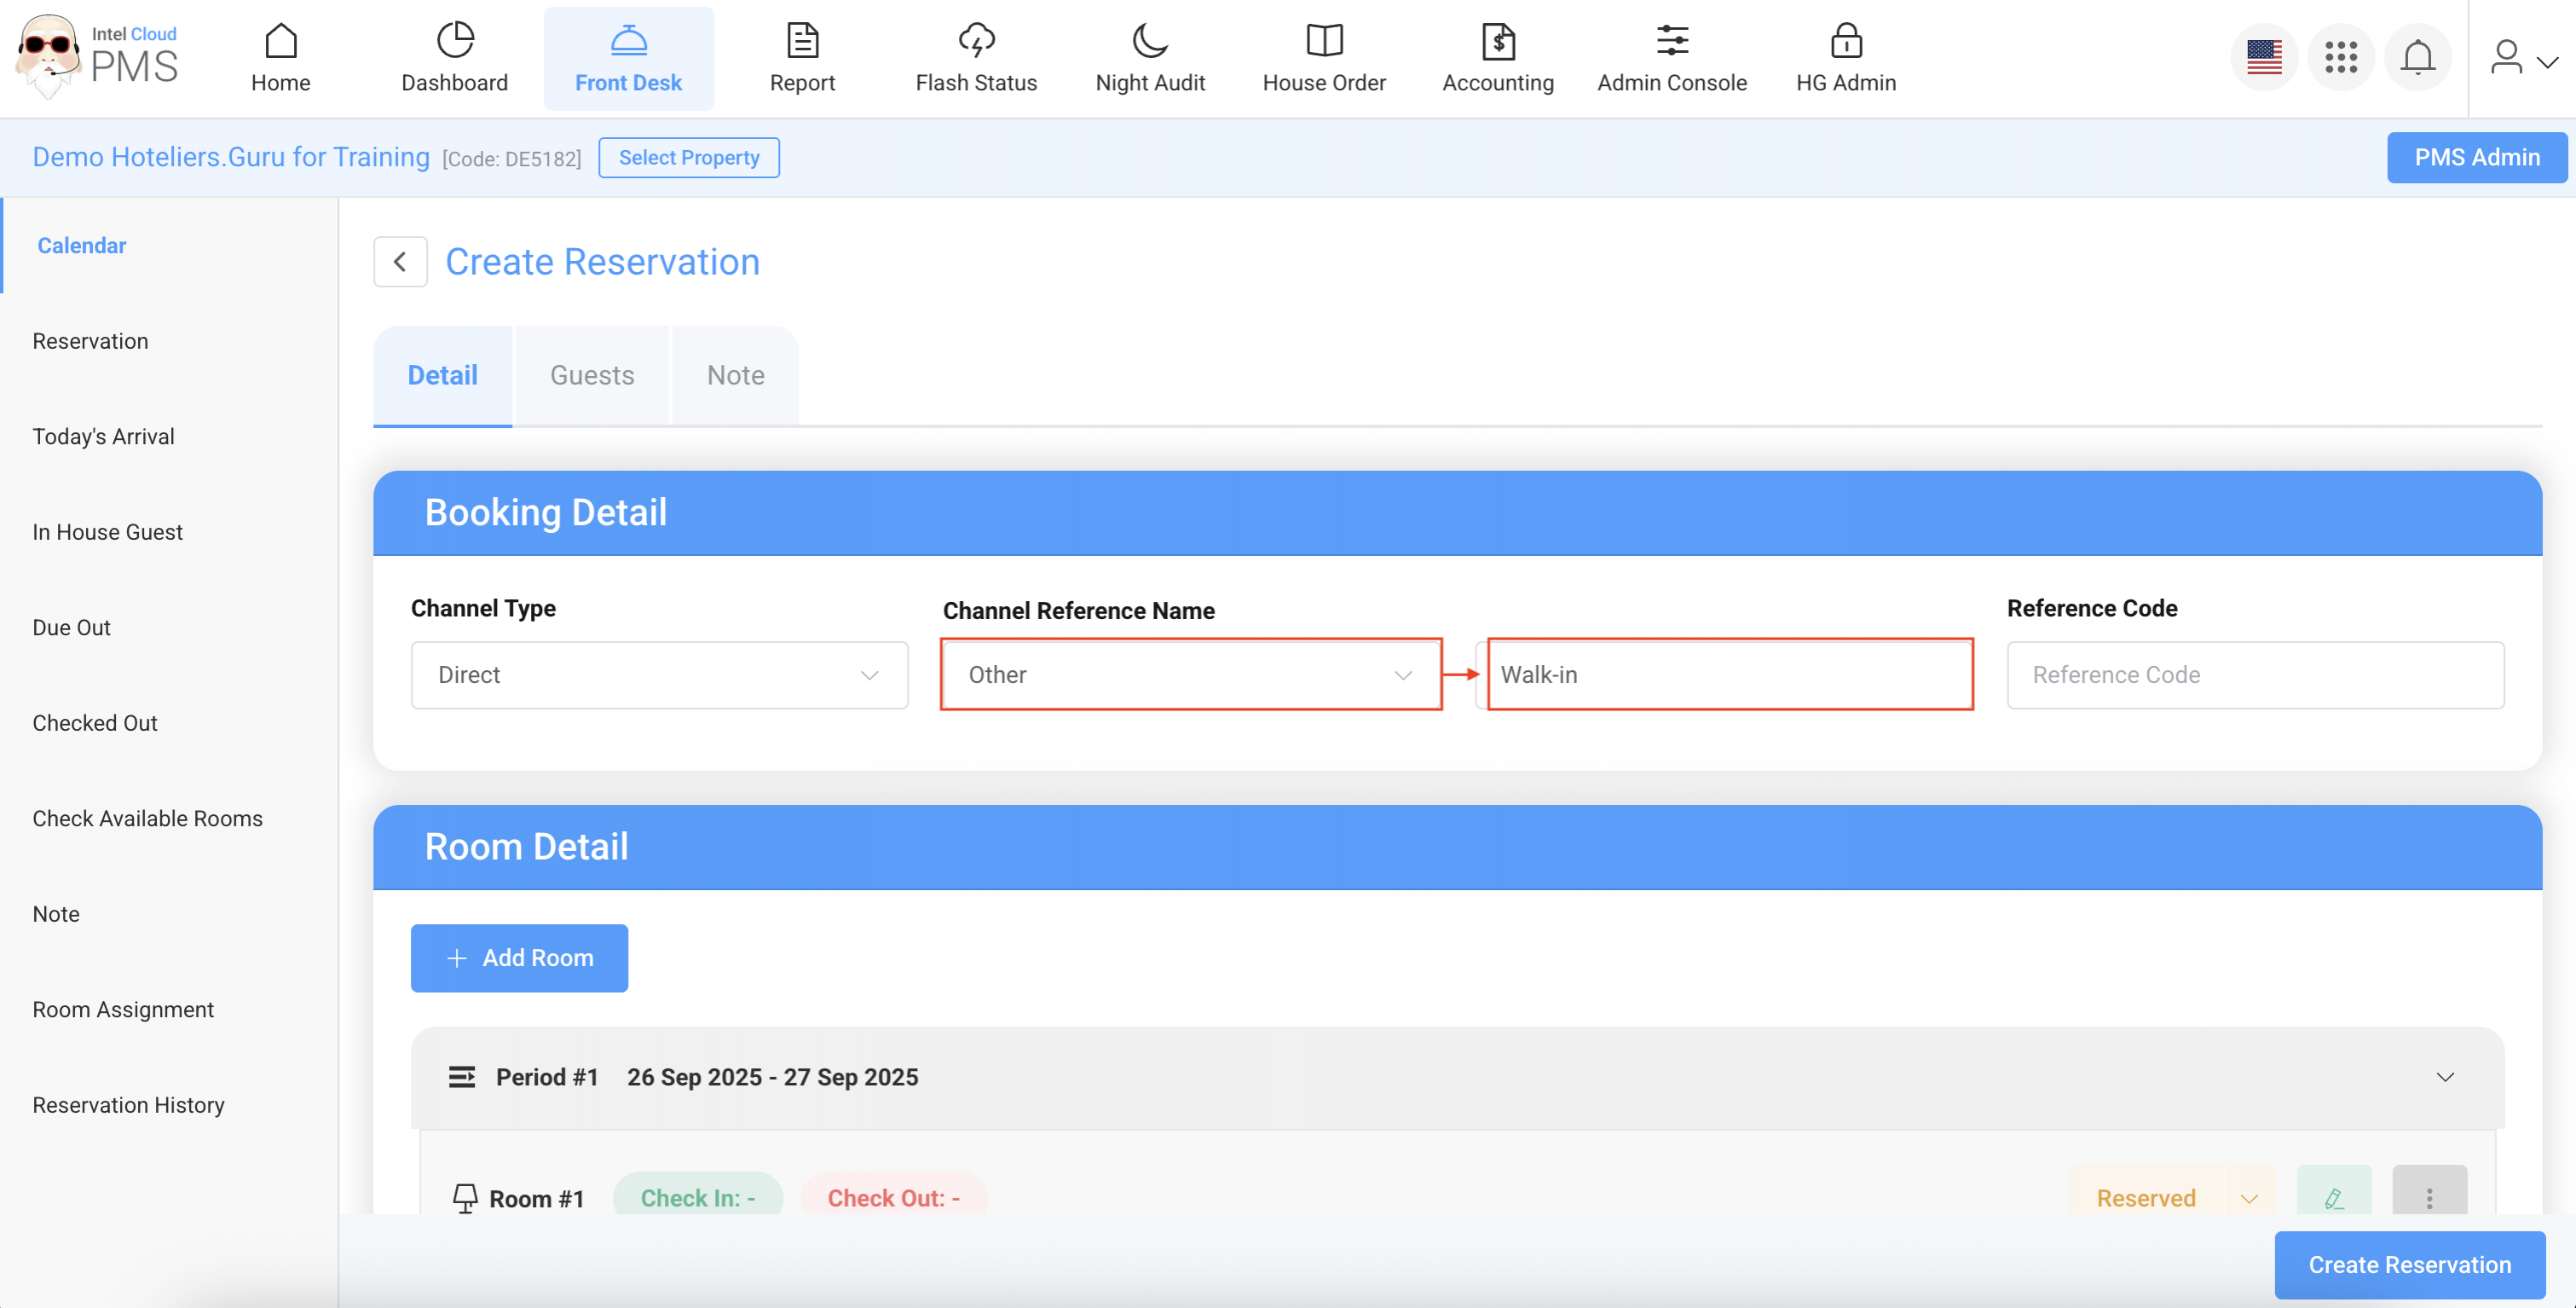Open Today's Arrival in sidebar
The image size is (2576, 1308).
[x=103, y=437]
